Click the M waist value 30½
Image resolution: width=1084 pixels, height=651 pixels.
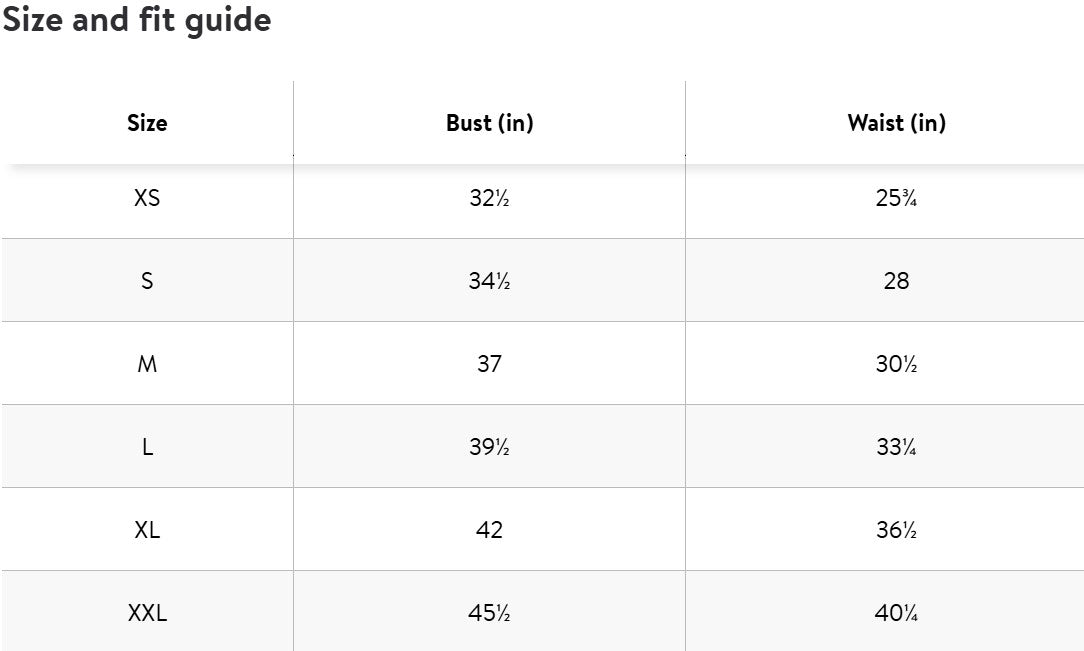pyautogui.click(x=896, y=364)
